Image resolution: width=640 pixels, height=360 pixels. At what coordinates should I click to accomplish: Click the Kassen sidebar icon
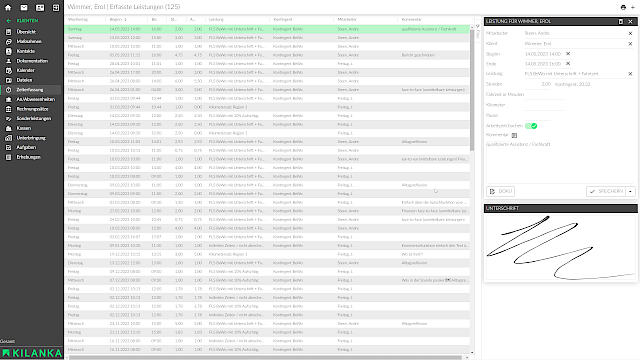(x=9, y=128)
